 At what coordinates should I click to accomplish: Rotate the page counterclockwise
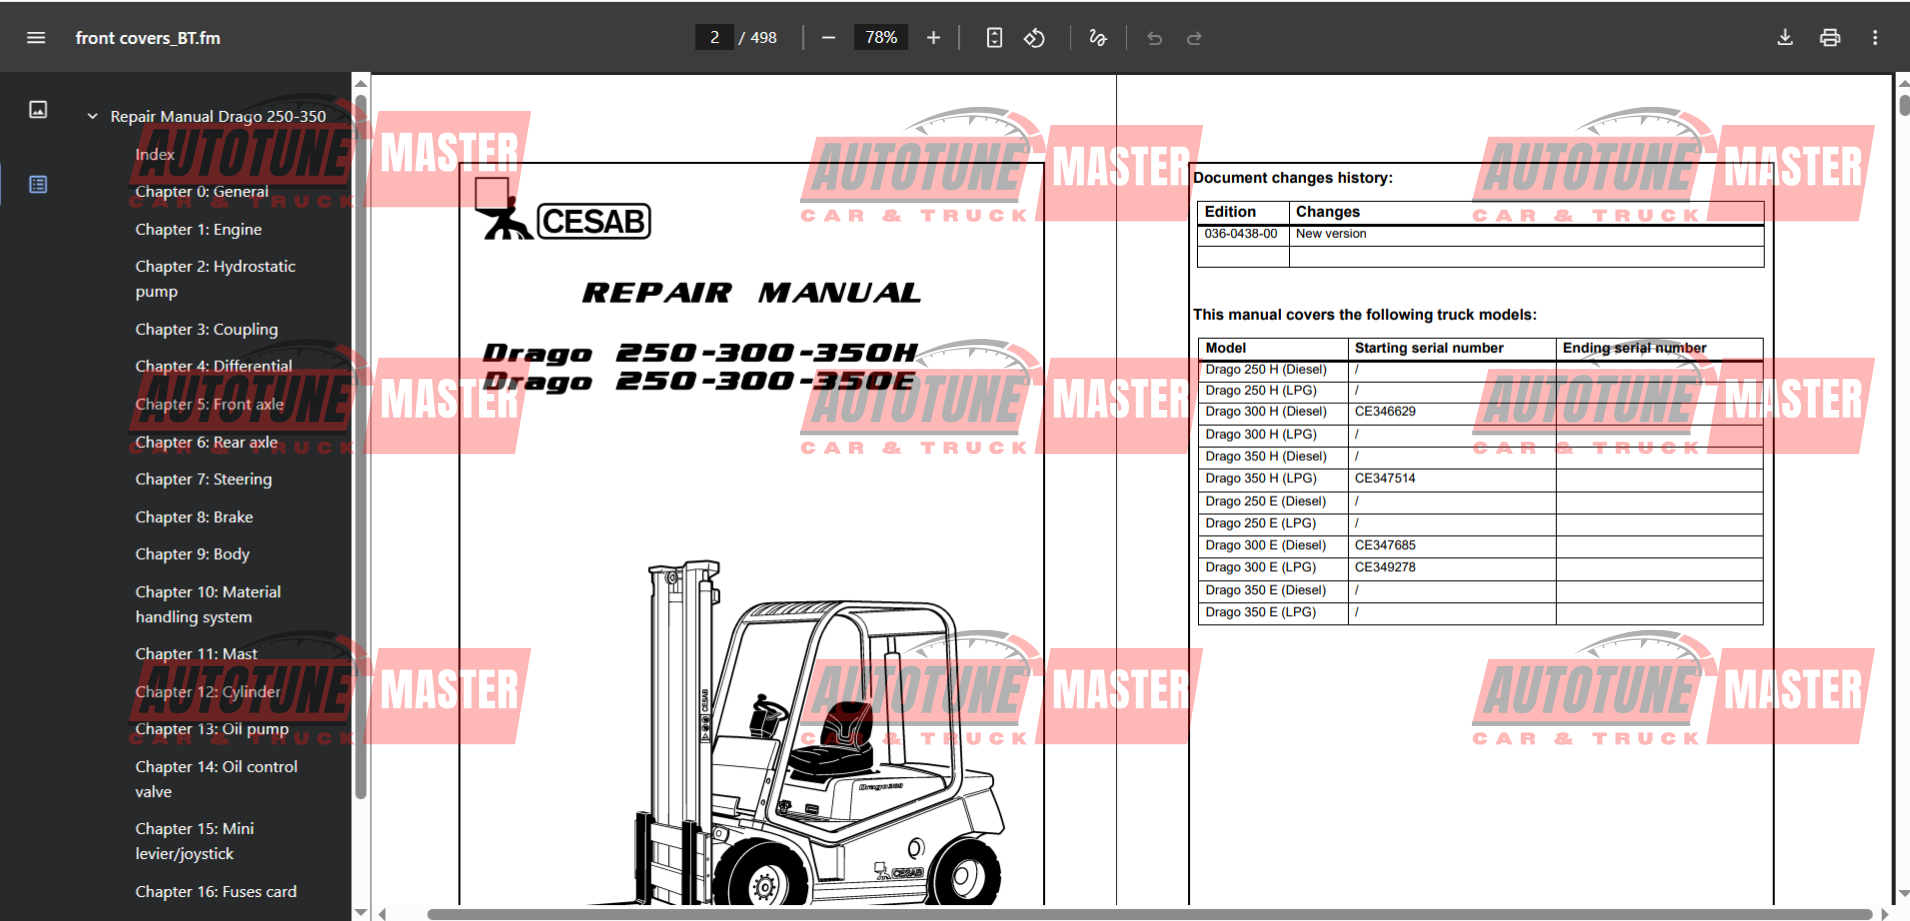click(x=1035, y=37)
